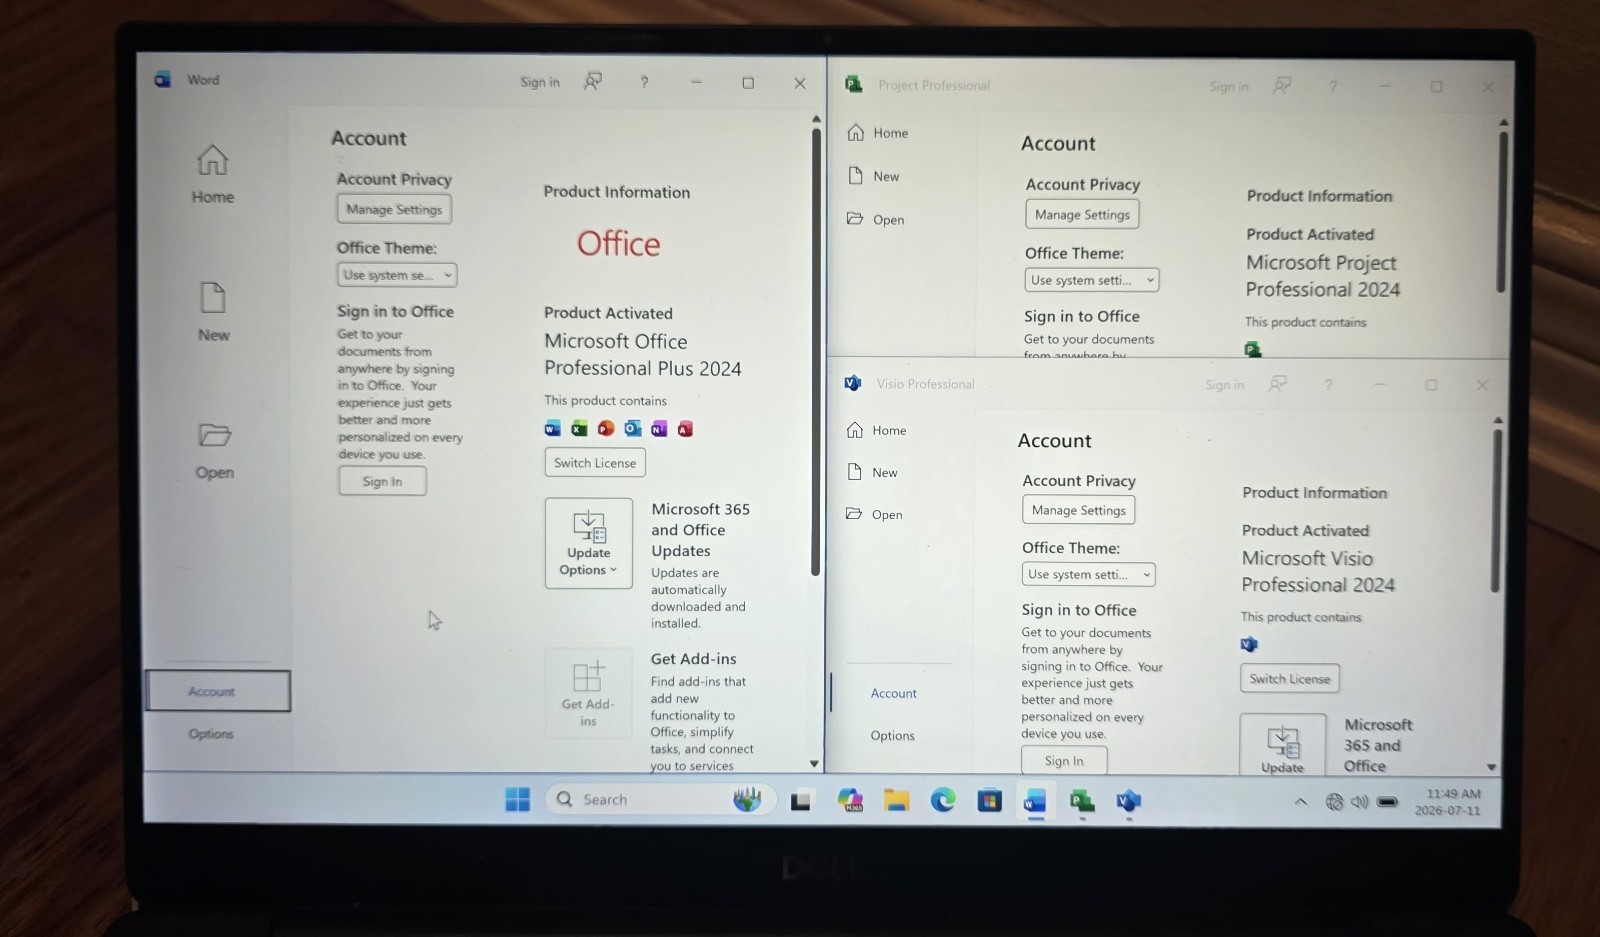Viewport: 1600px width, 937px height.
Task: Expand Office Theme dropdown in Project Professional
Action: pyautogui.click(x=1091, y=280)
